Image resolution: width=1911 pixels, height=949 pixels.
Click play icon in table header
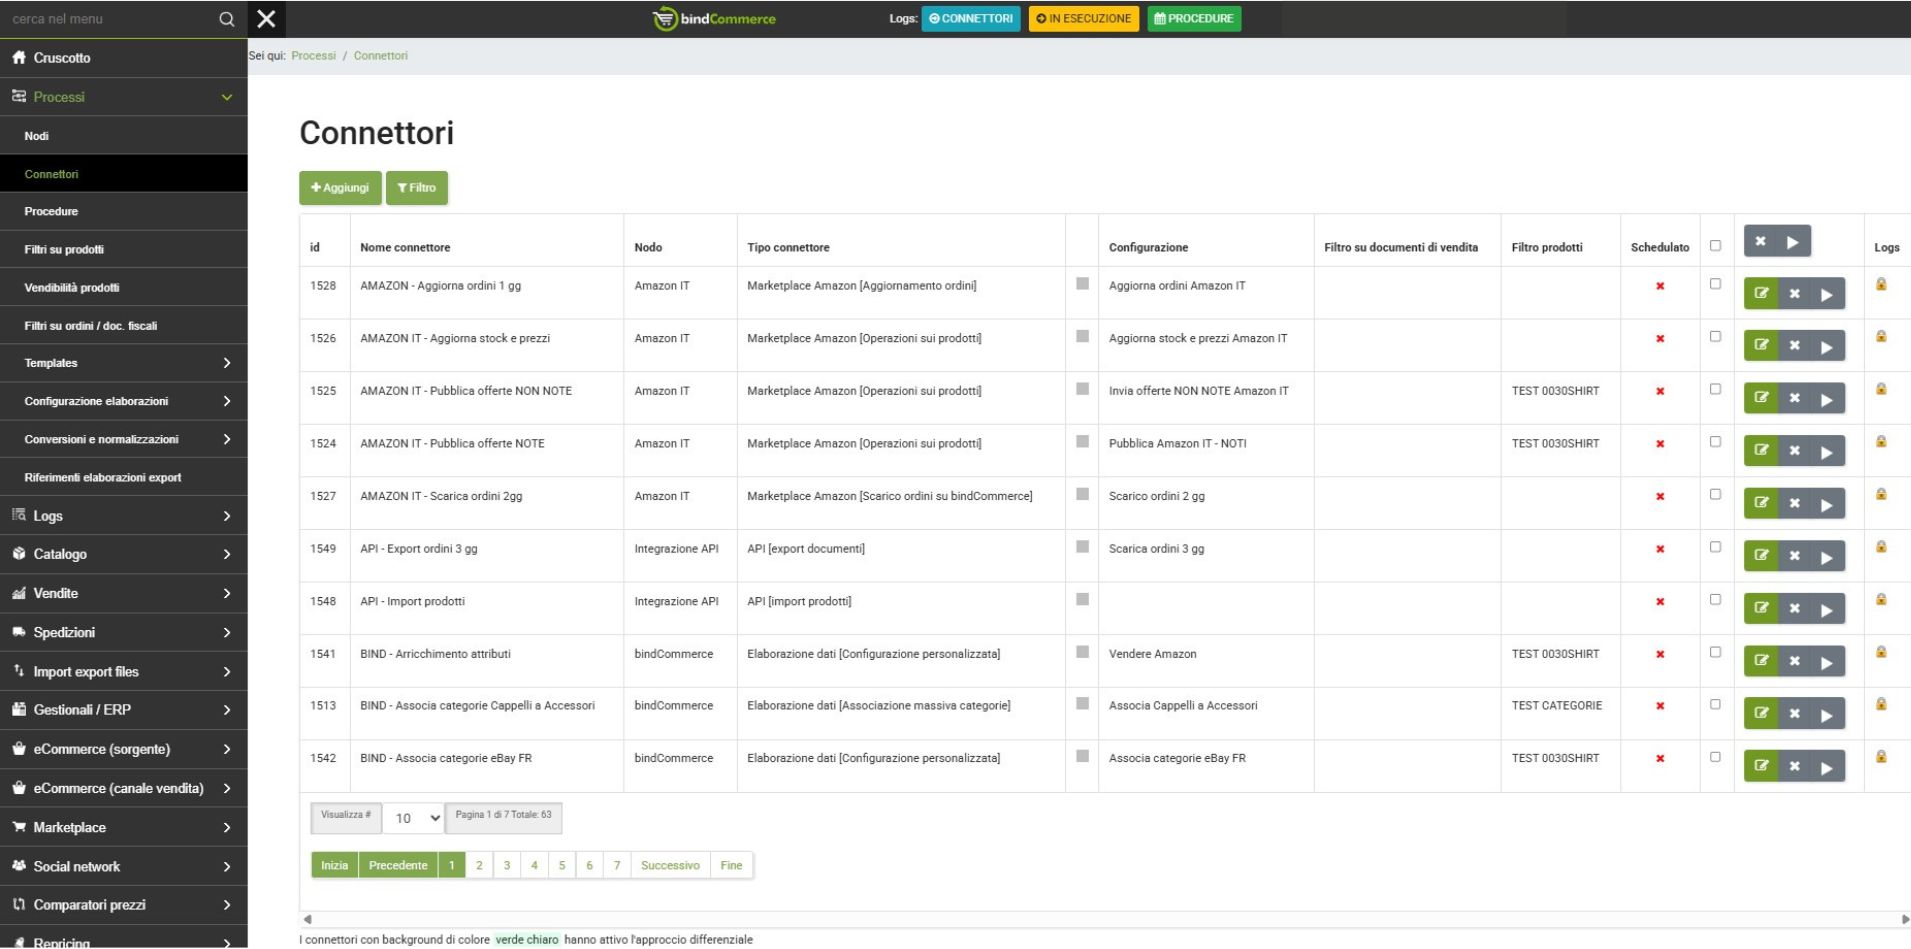(x=1793, y=242)
